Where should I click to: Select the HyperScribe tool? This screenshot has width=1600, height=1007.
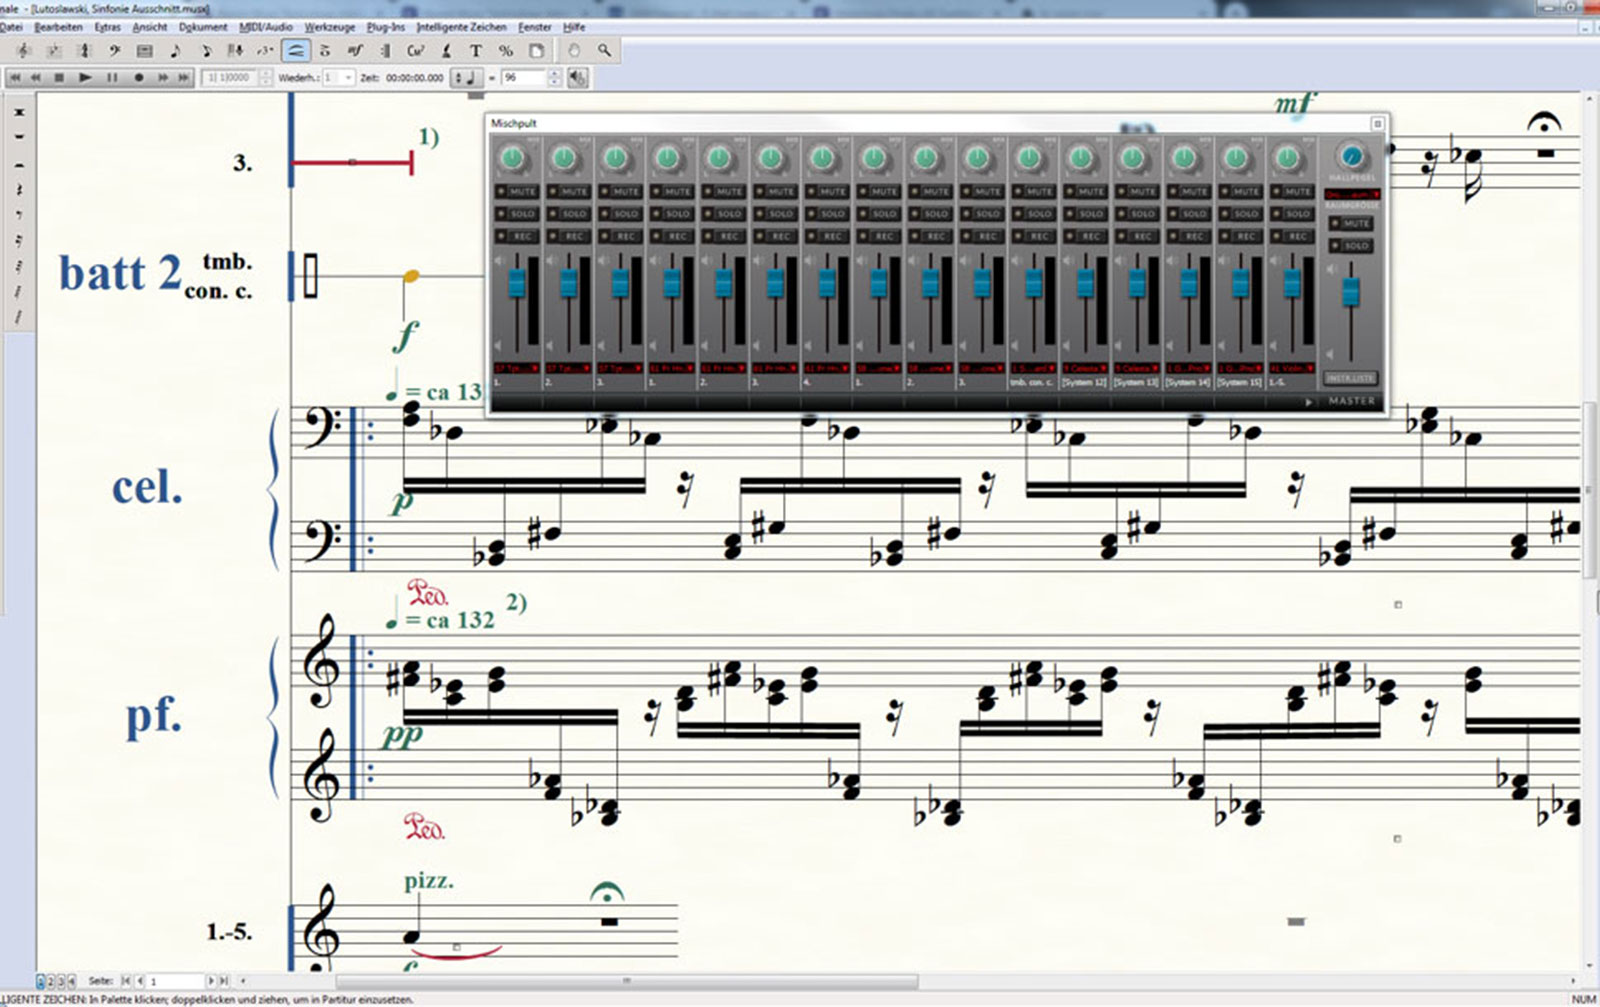click(x=236, y=50)
